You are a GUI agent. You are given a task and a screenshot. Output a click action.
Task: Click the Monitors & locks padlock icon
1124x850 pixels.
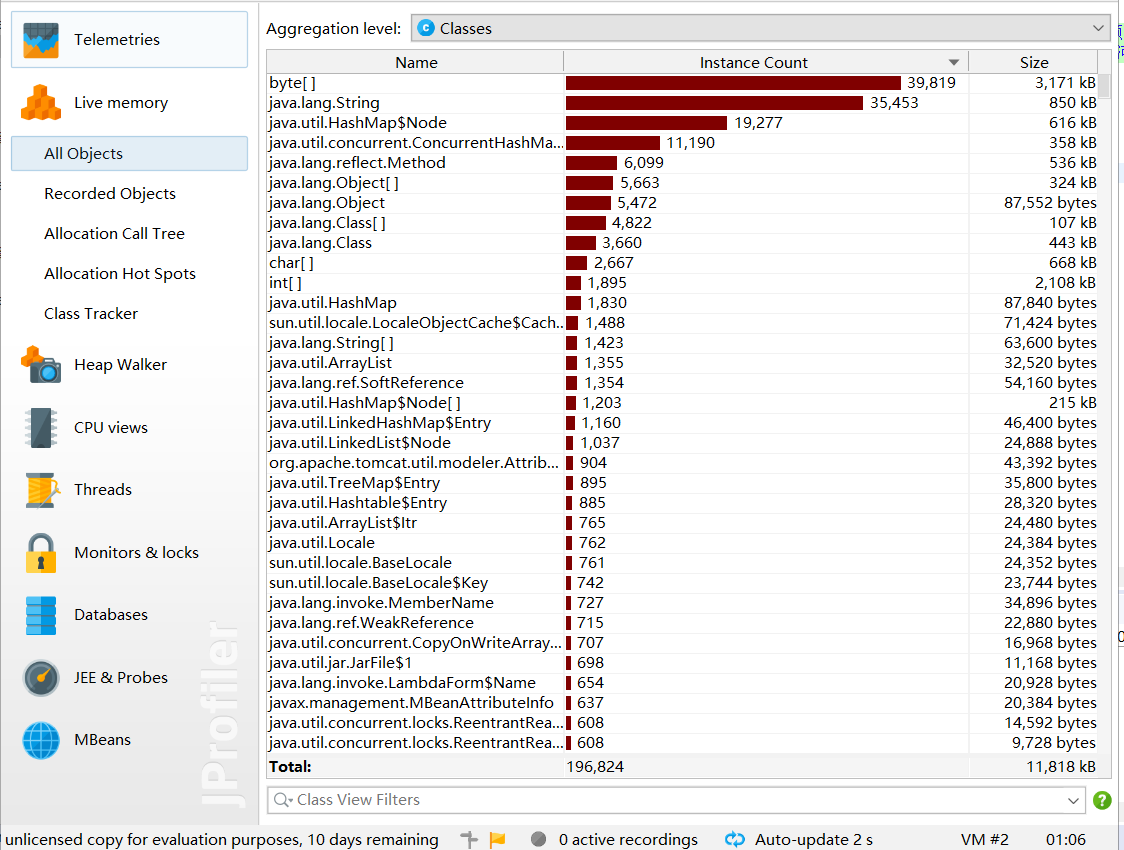click(x=41, y=553)
